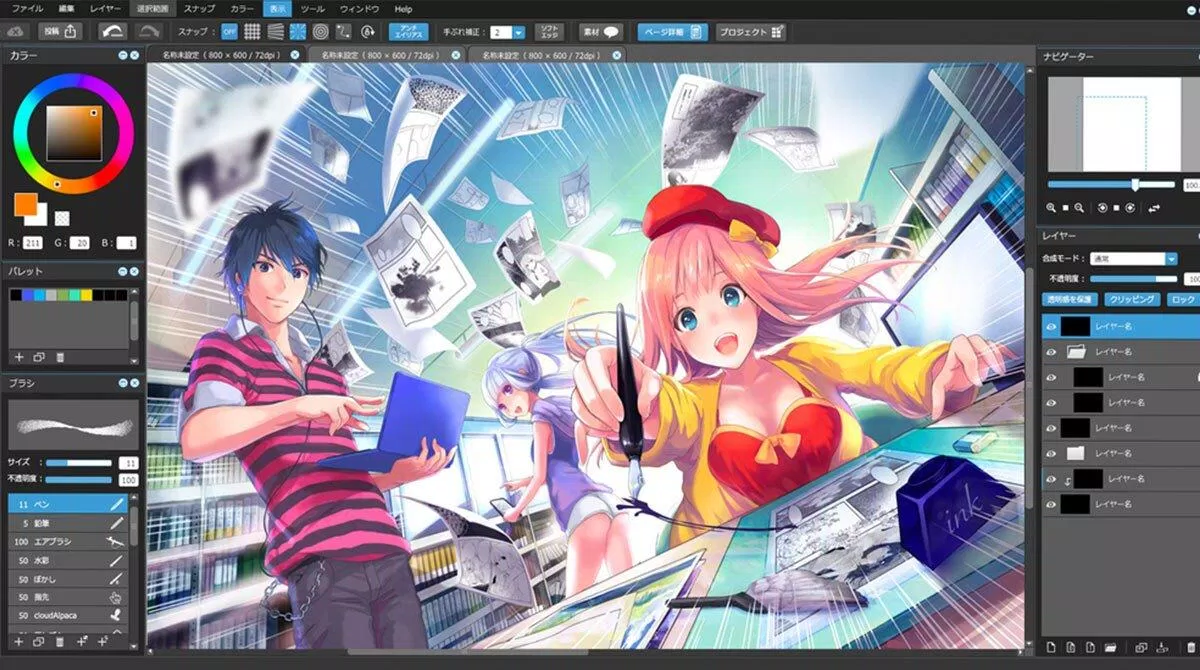1200x670 pixels.
Task: Click the flip view icon in the Navigator
Action: pos(1154,208)
